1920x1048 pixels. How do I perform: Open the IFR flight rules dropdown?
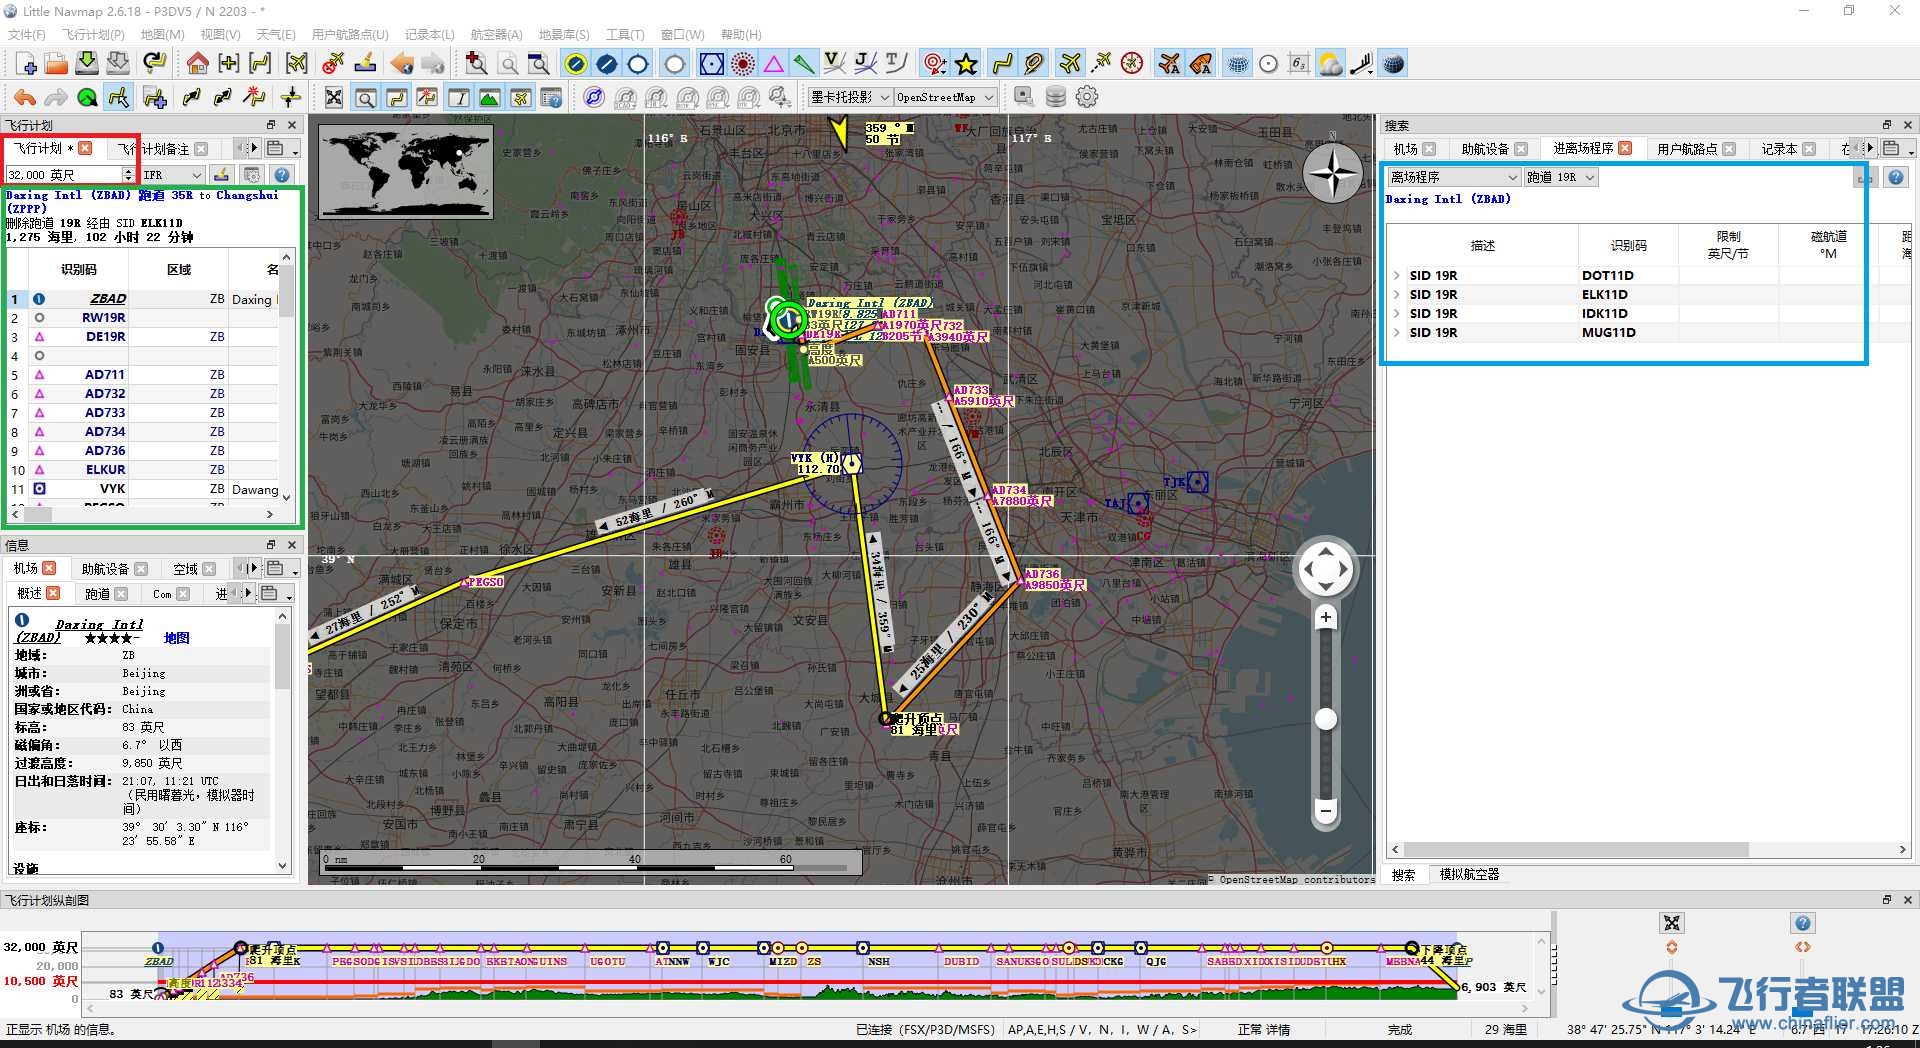click(x=172, y=175)
